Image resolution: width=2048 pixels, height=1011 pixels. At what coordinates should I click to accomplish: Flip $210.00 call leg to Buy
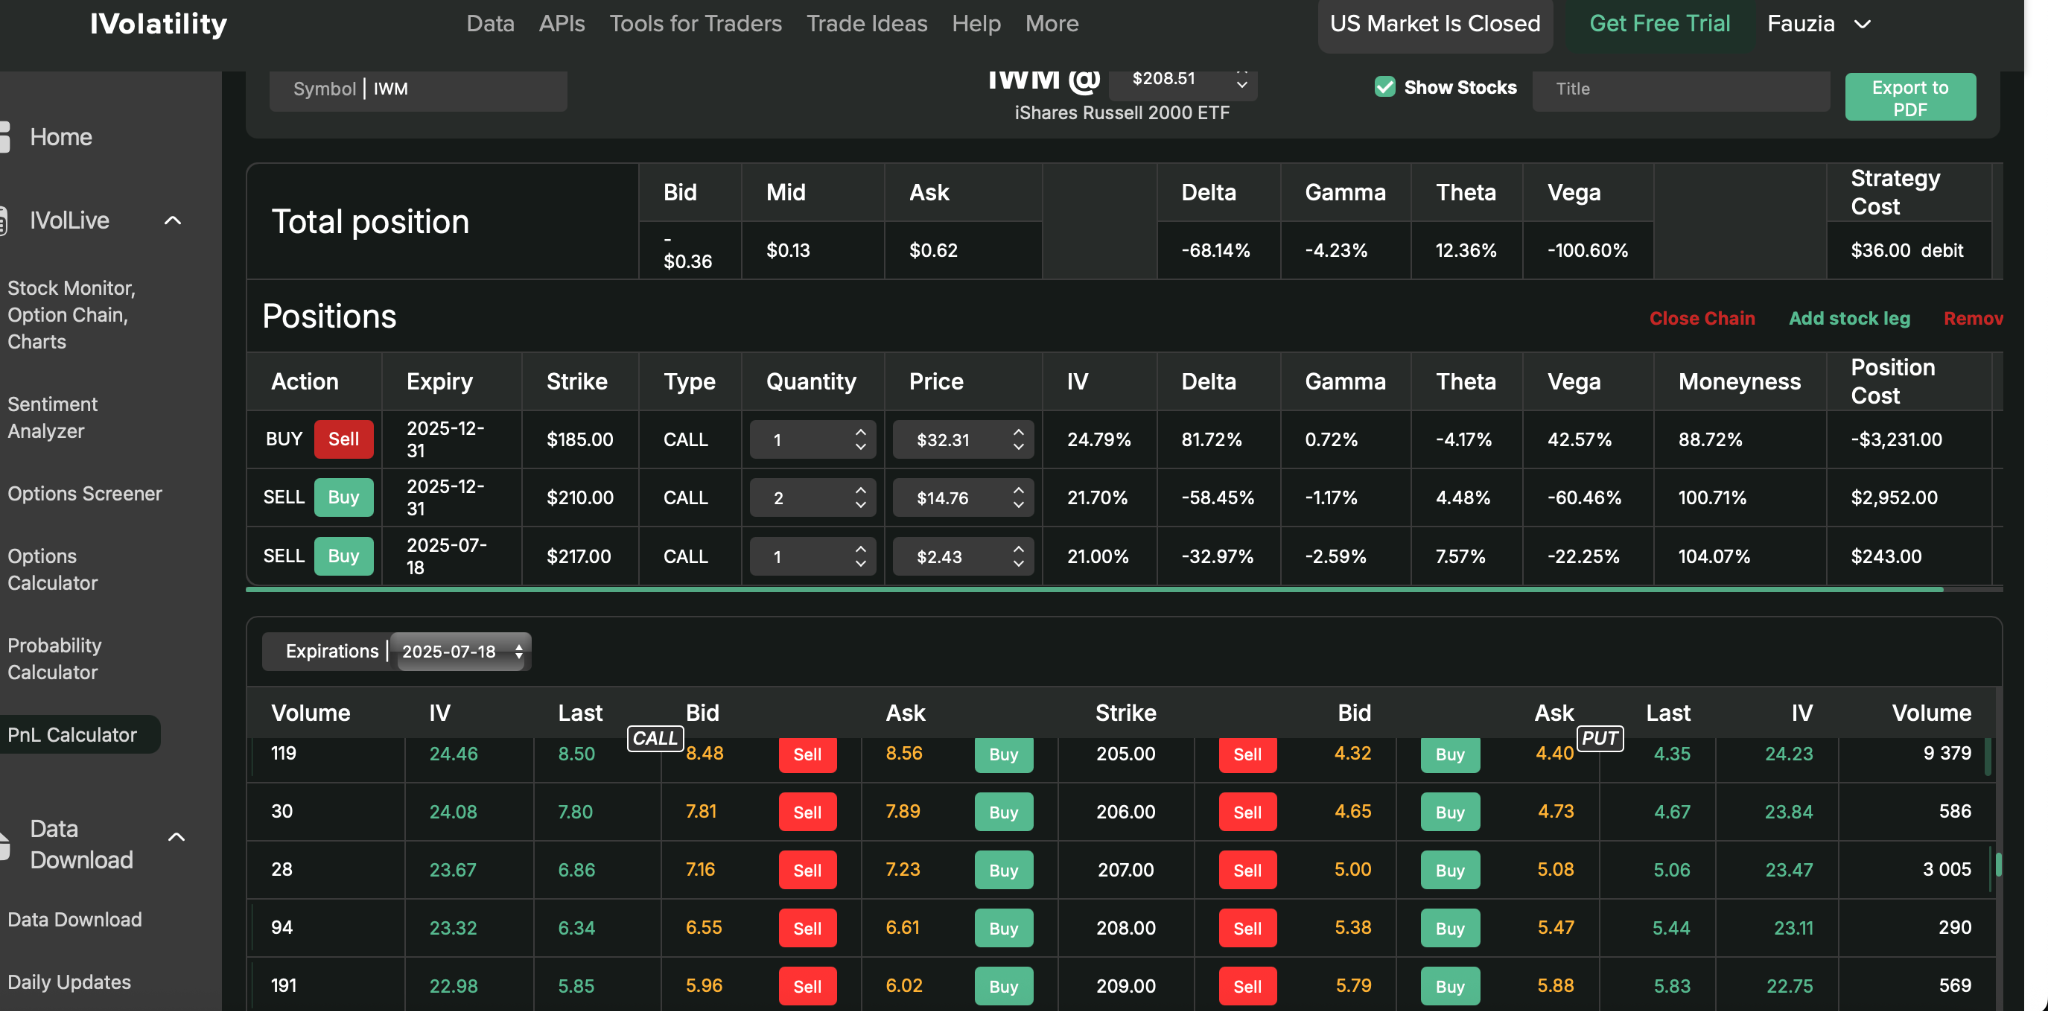tap(344, 497)
